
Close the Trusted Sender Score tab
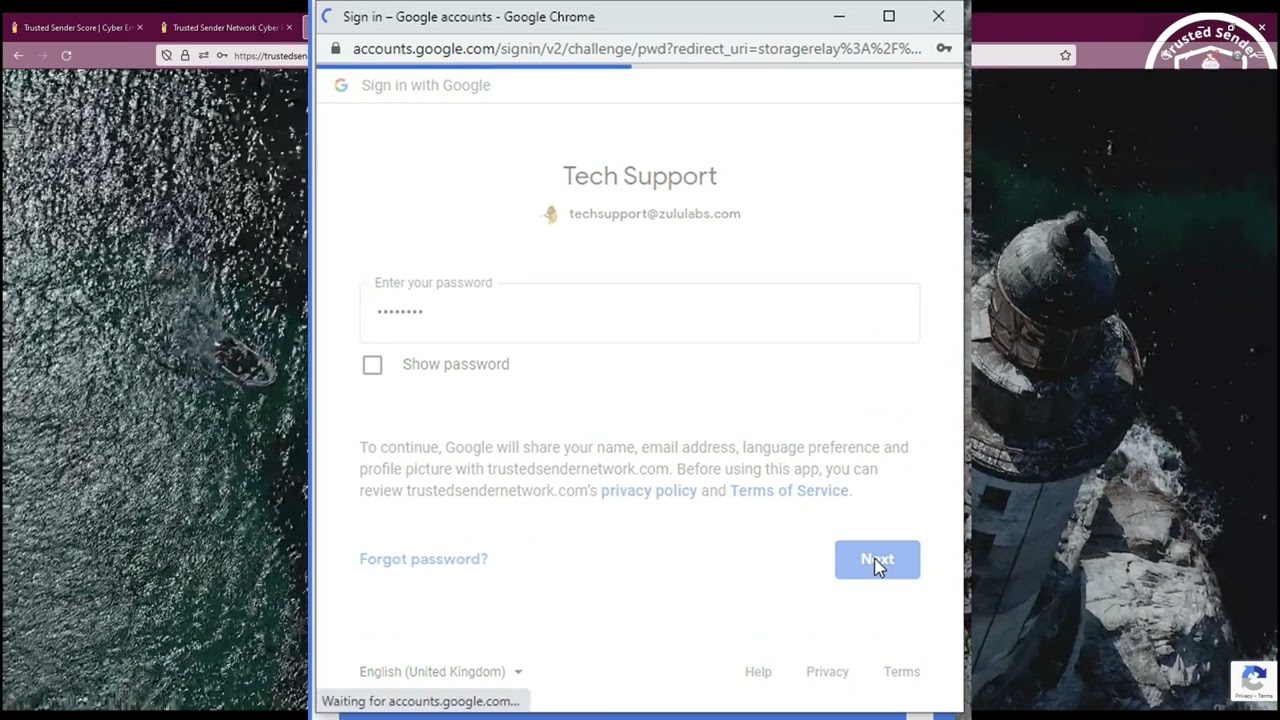(x=139, y=28)
